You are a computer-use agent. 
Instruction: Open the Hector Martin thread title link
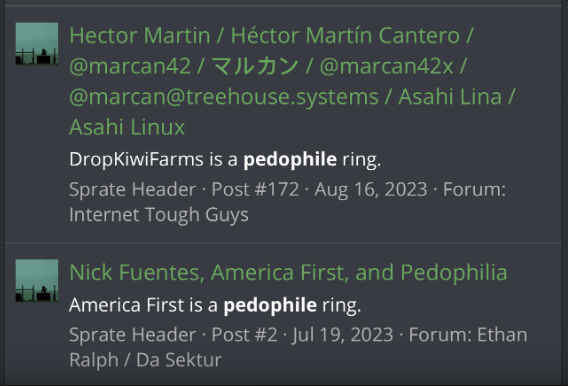click(292, 81)
